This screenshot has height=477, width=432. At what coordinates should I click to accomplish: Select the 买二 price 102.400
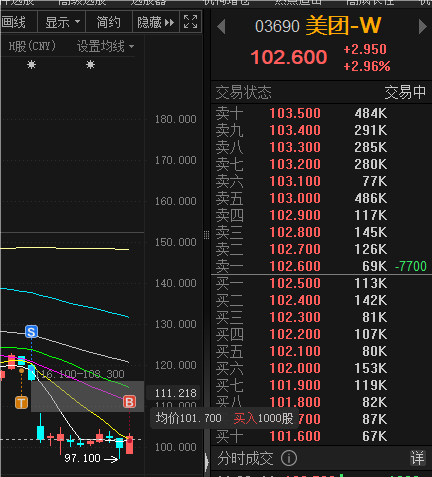[x=295, y=300]
